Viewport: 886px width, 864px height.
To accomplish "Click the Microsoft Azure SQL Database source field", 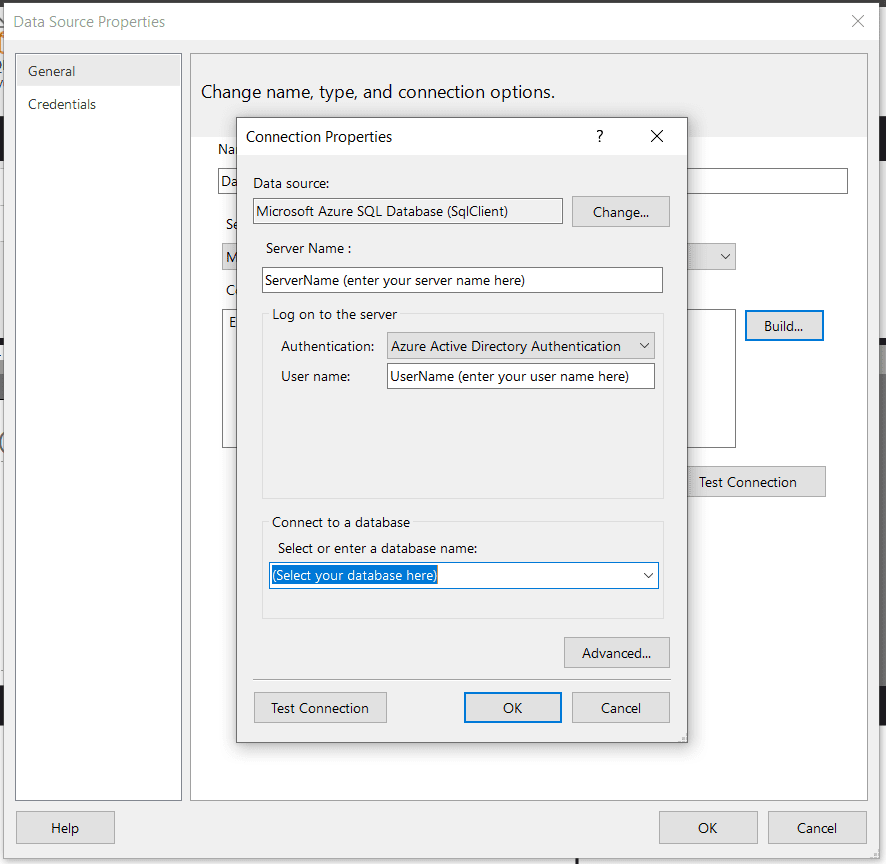I will pos(407,211).
